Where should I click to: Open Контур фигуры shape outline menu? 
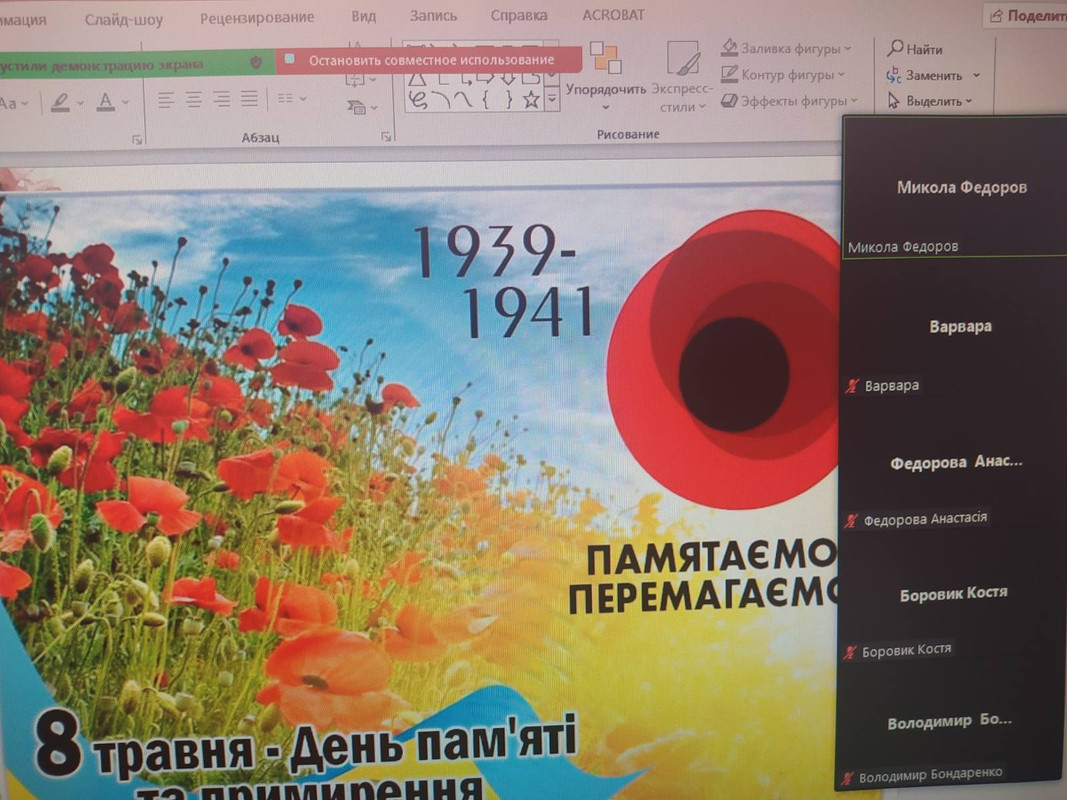pos(783,75)
